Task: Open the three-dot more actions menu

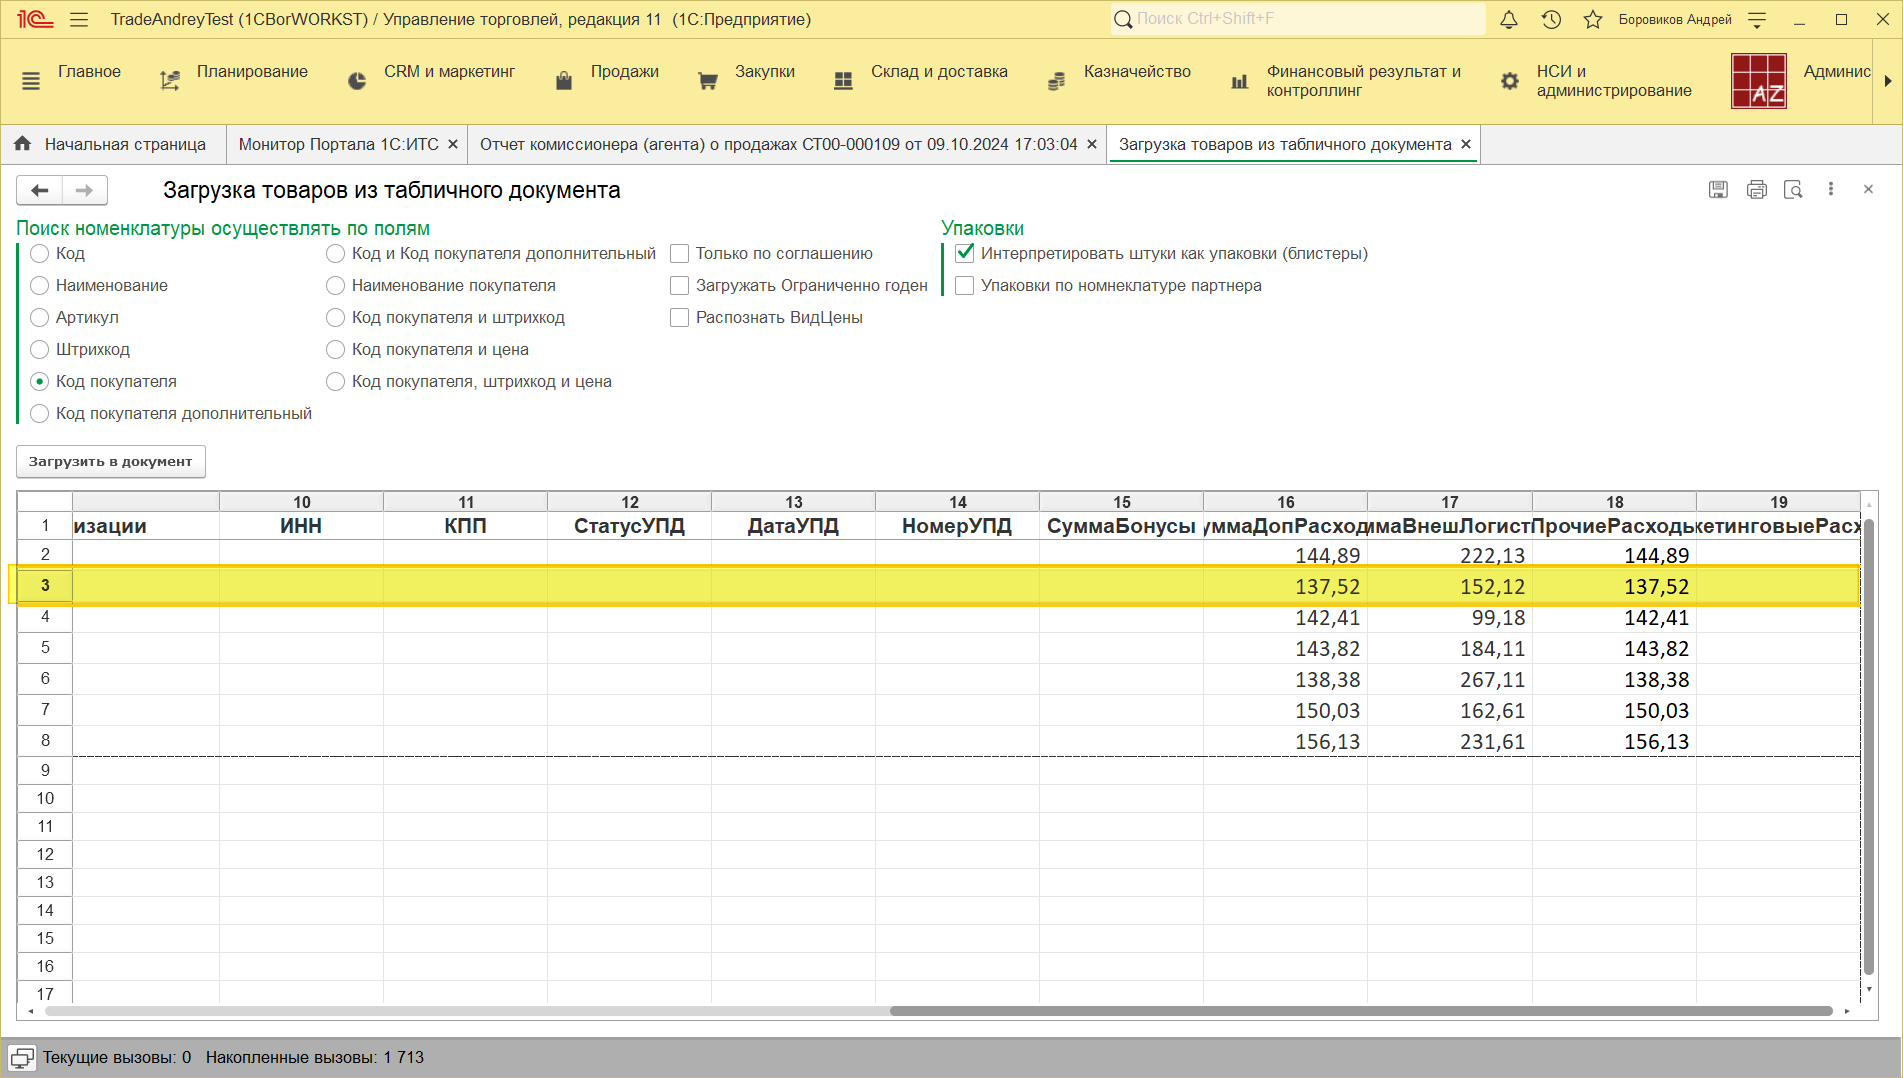Action: click(x=1831, y=189)
